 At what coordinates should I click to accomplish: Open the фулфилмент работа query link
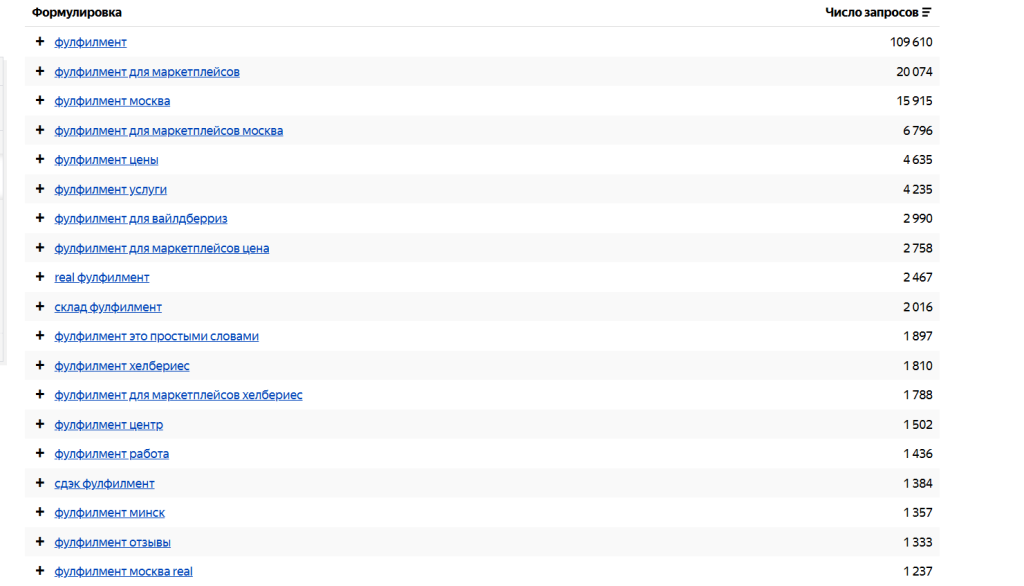click(x=111, y=454)
